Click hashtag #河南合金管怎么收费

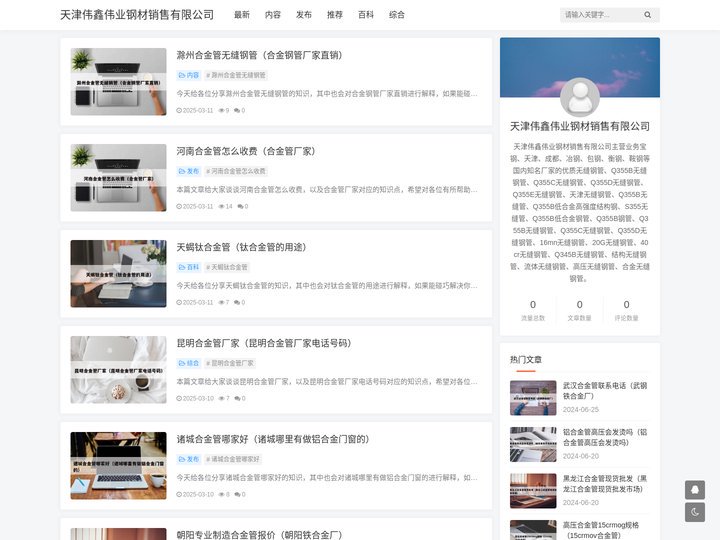(236, 171)
